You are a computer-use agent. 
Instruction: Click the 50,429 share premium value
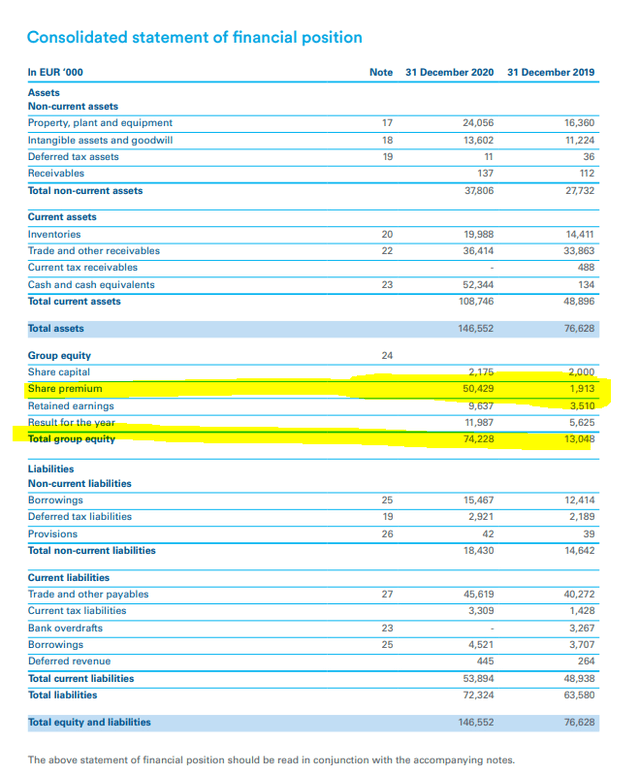pos(478,389)
